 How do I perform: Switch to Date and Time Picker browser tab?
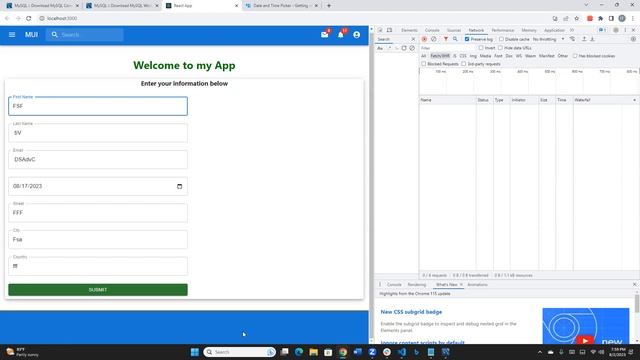pyautogui.click(x=282, y=6)
